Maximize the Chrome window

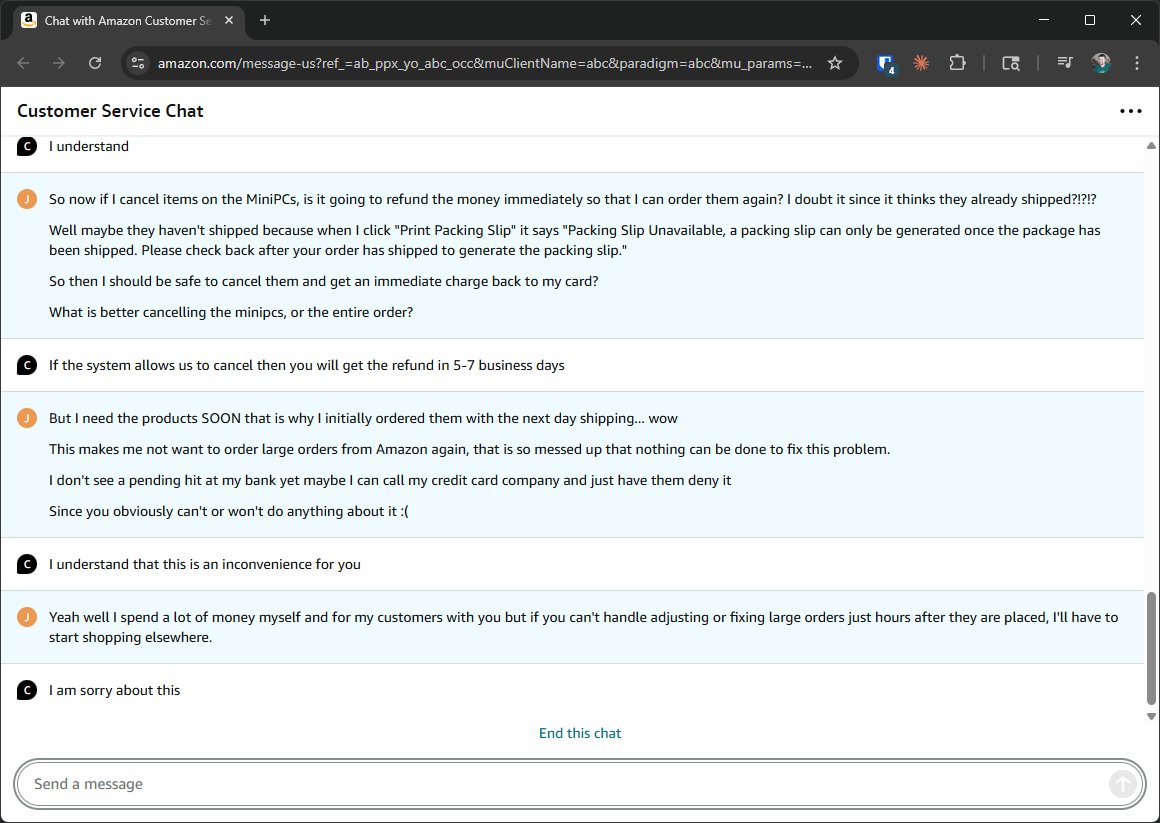coord(1090,20)
